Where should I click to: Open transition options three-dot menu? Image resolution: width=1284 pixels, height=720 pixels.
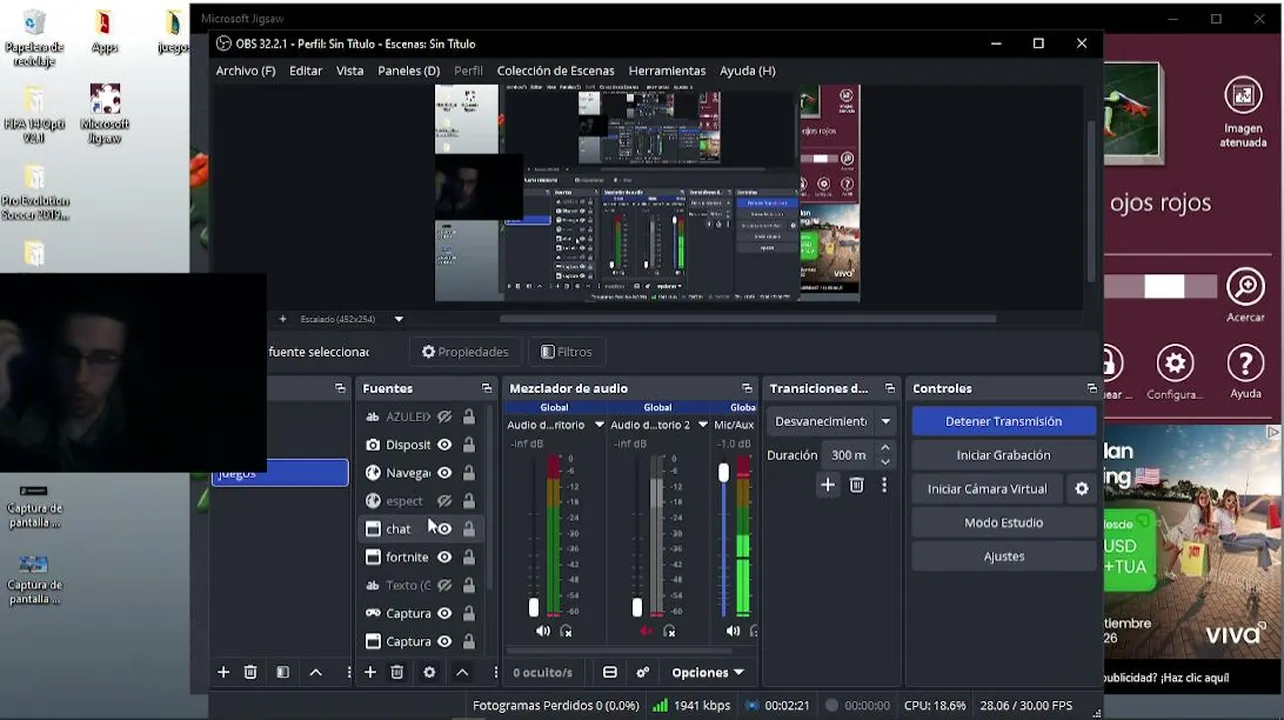[x=884, y=485]
